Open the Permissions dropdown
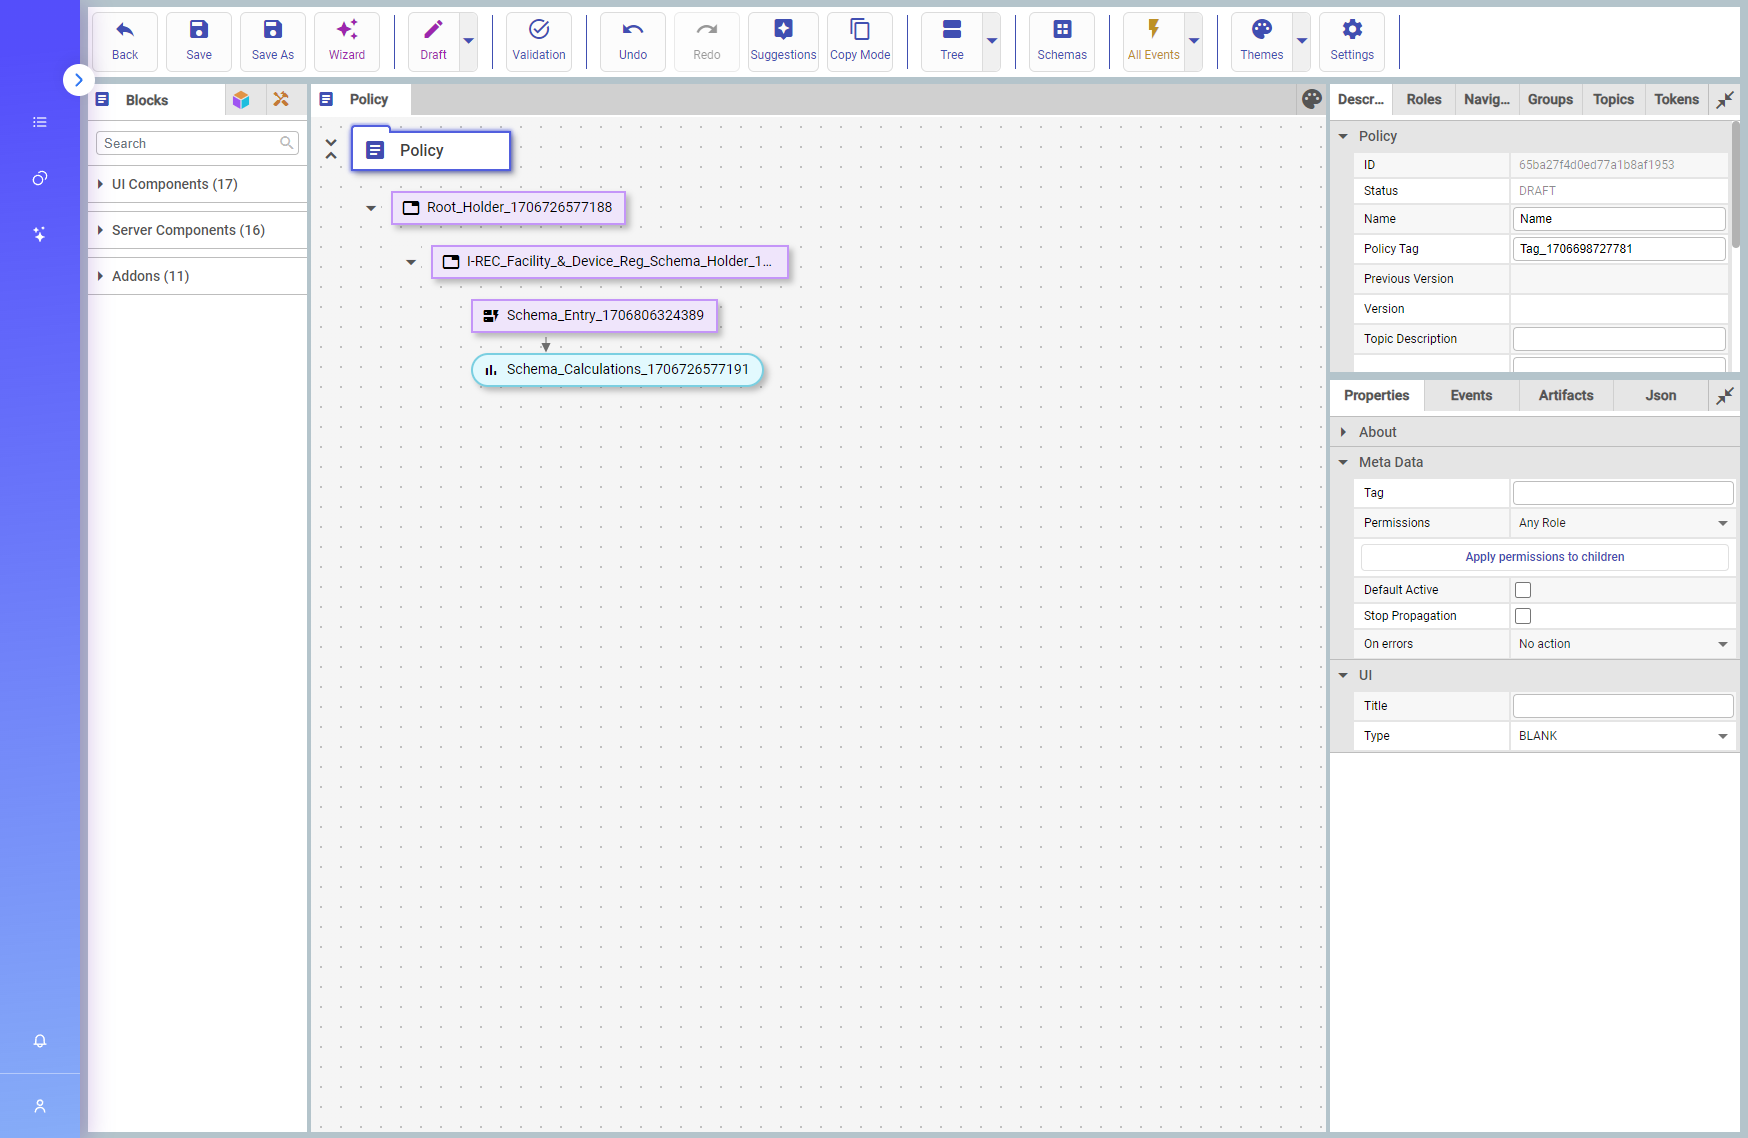 click(1621, 523)
